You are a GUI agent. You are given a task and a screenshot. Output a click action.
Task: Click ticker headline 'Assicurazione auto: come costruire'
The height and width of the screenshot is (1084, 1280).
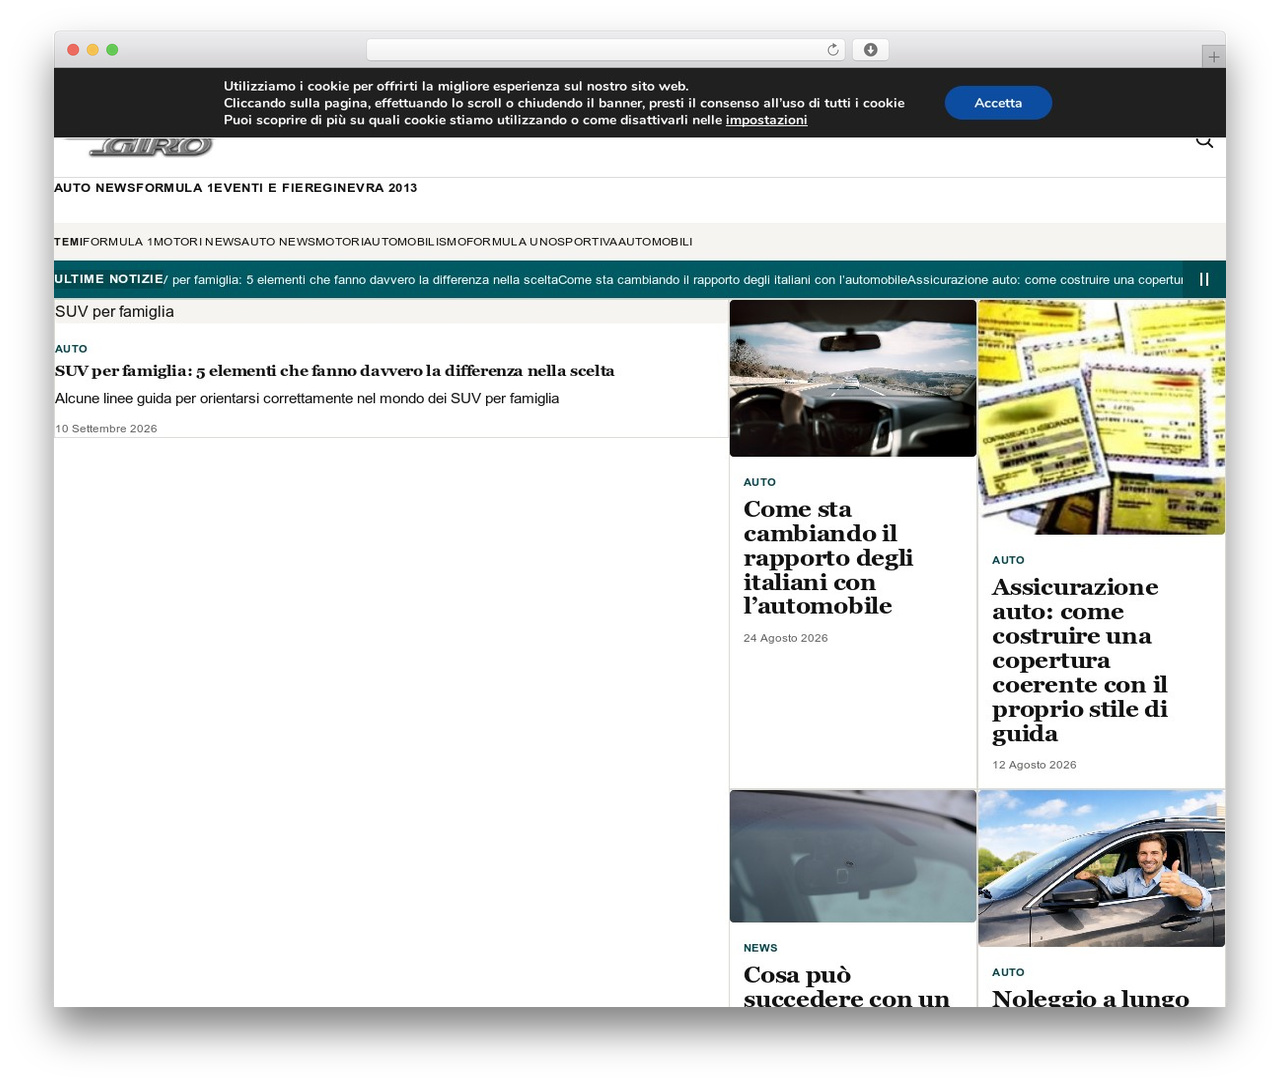point(1045,280)
